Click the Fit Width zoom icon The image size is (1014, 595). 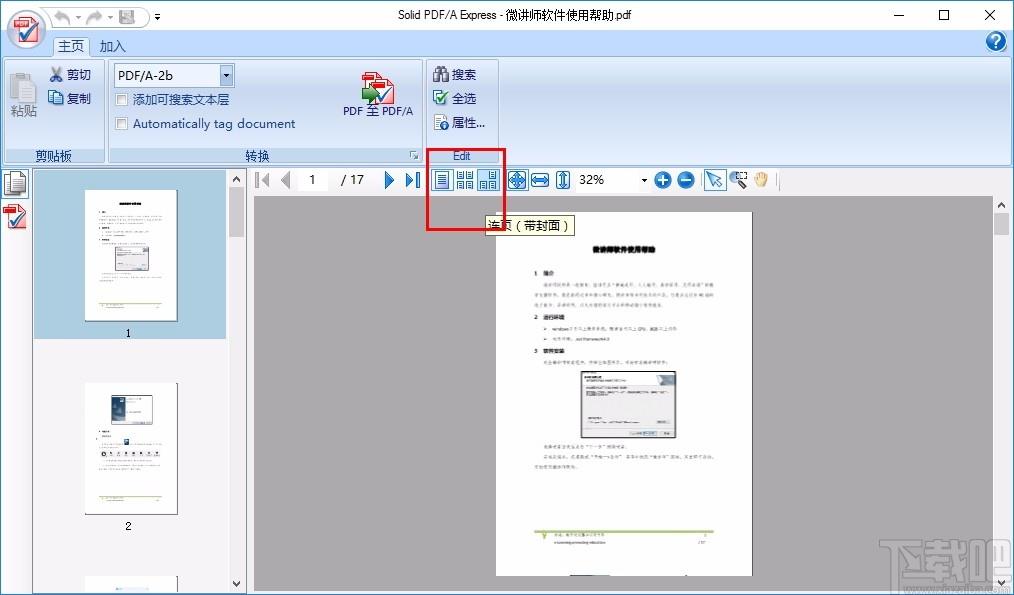[x=540, y=180]
